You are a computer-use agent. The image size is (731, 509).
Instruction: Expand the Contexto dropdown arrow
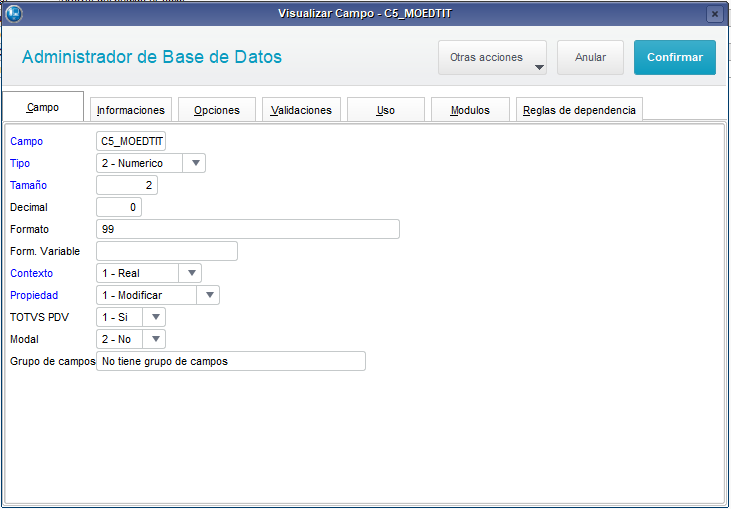point(192,273)
